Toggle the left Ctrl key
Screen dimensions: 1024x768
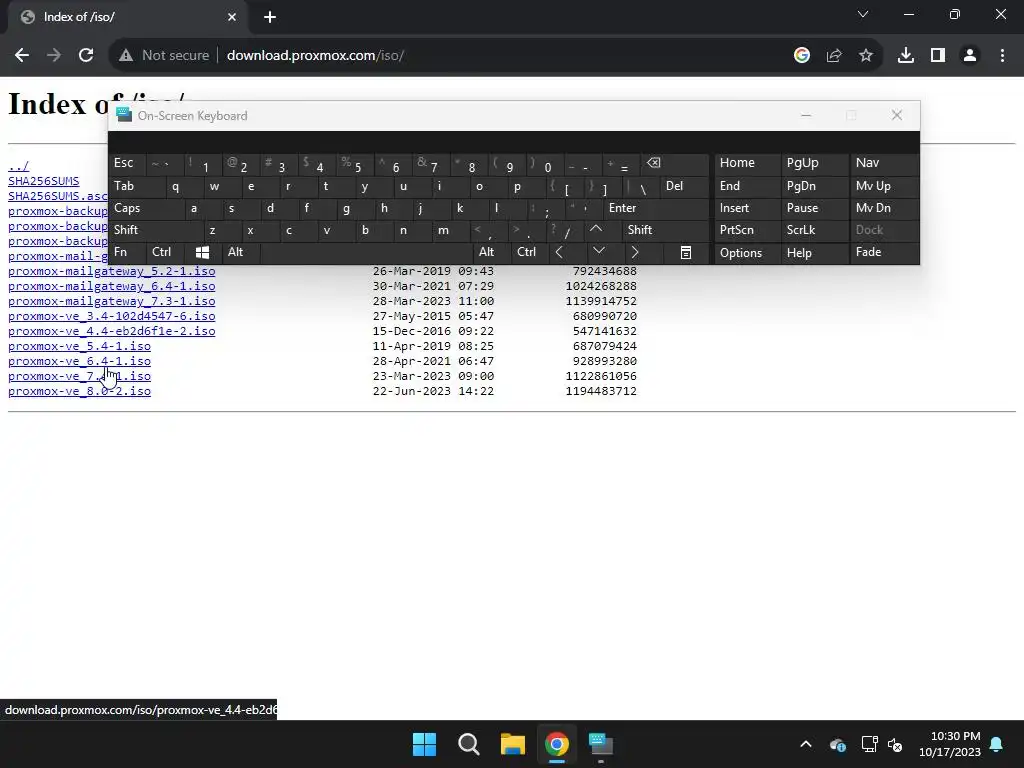pos(165,252)
